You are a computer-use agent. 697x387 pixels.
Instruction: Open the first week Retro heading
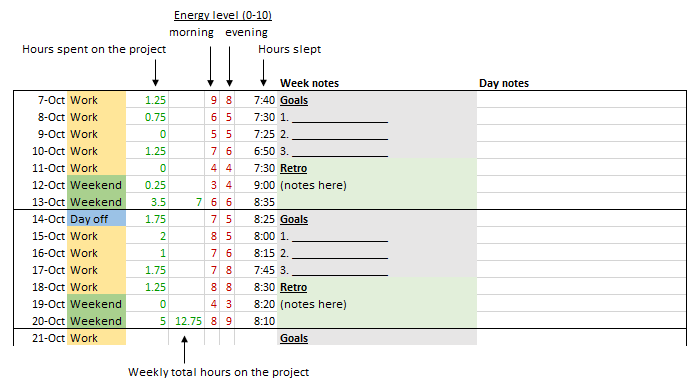click(293, 168)
